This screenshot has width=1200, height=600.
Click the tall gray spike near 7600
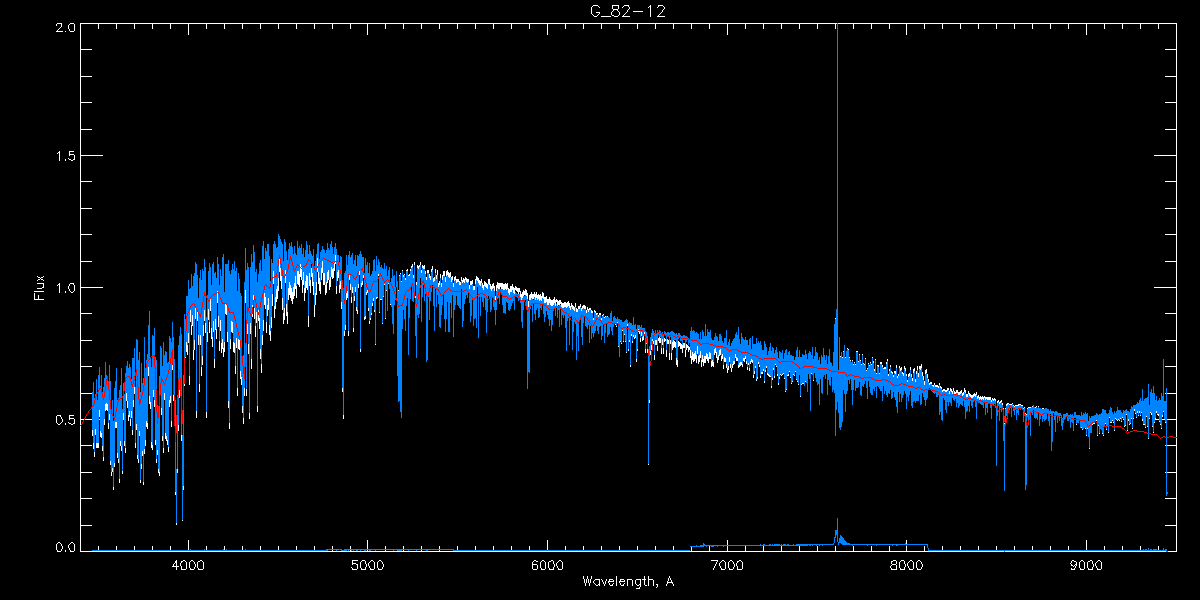[837, 150]
